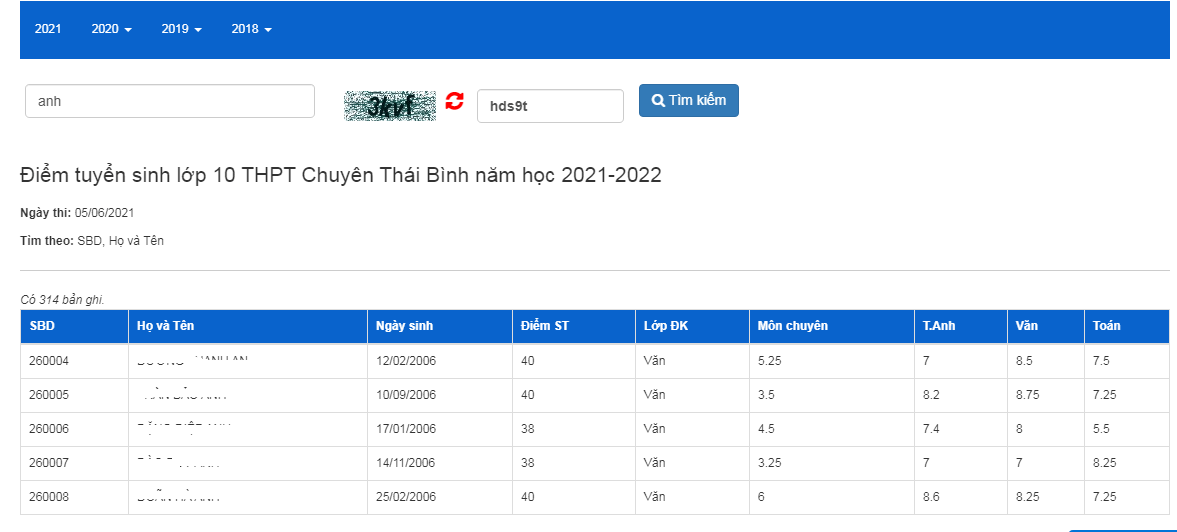The image size is (1177, 532).
Task: Click Môn chuyên score 5.25
Action: (770, 361)
